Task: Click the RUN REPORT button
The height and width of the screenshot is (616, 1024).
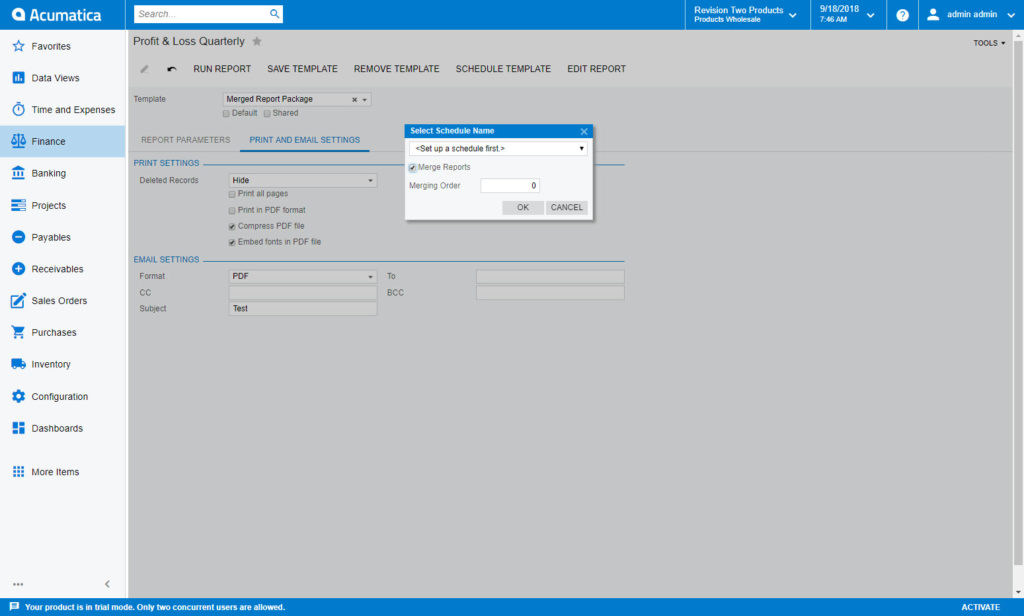Action: (x=222, y=68)
